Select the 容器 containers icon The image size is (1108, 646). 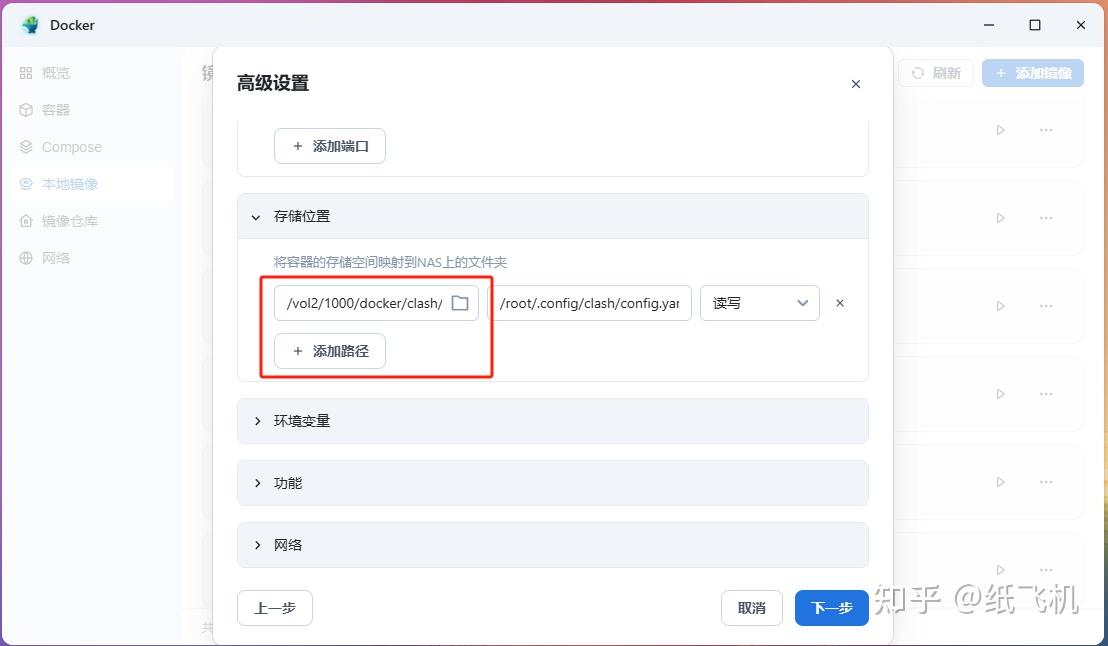coord(24,109)
